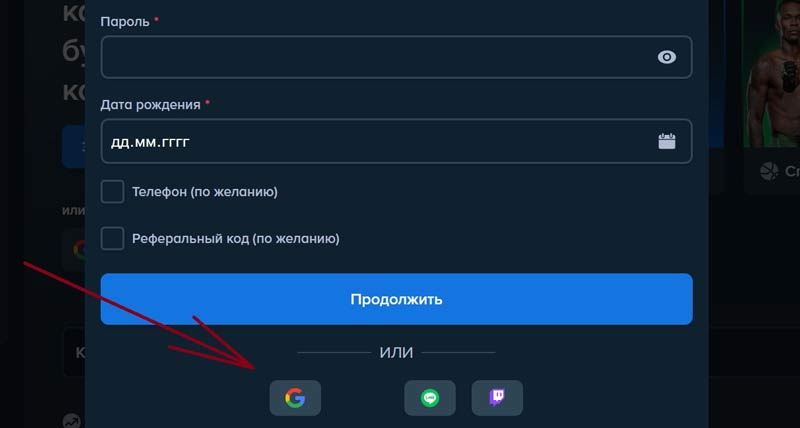Viewport: 800px width, 428px height.
Task: Click the Телефон (по желанию) label text
Action: 205,192
